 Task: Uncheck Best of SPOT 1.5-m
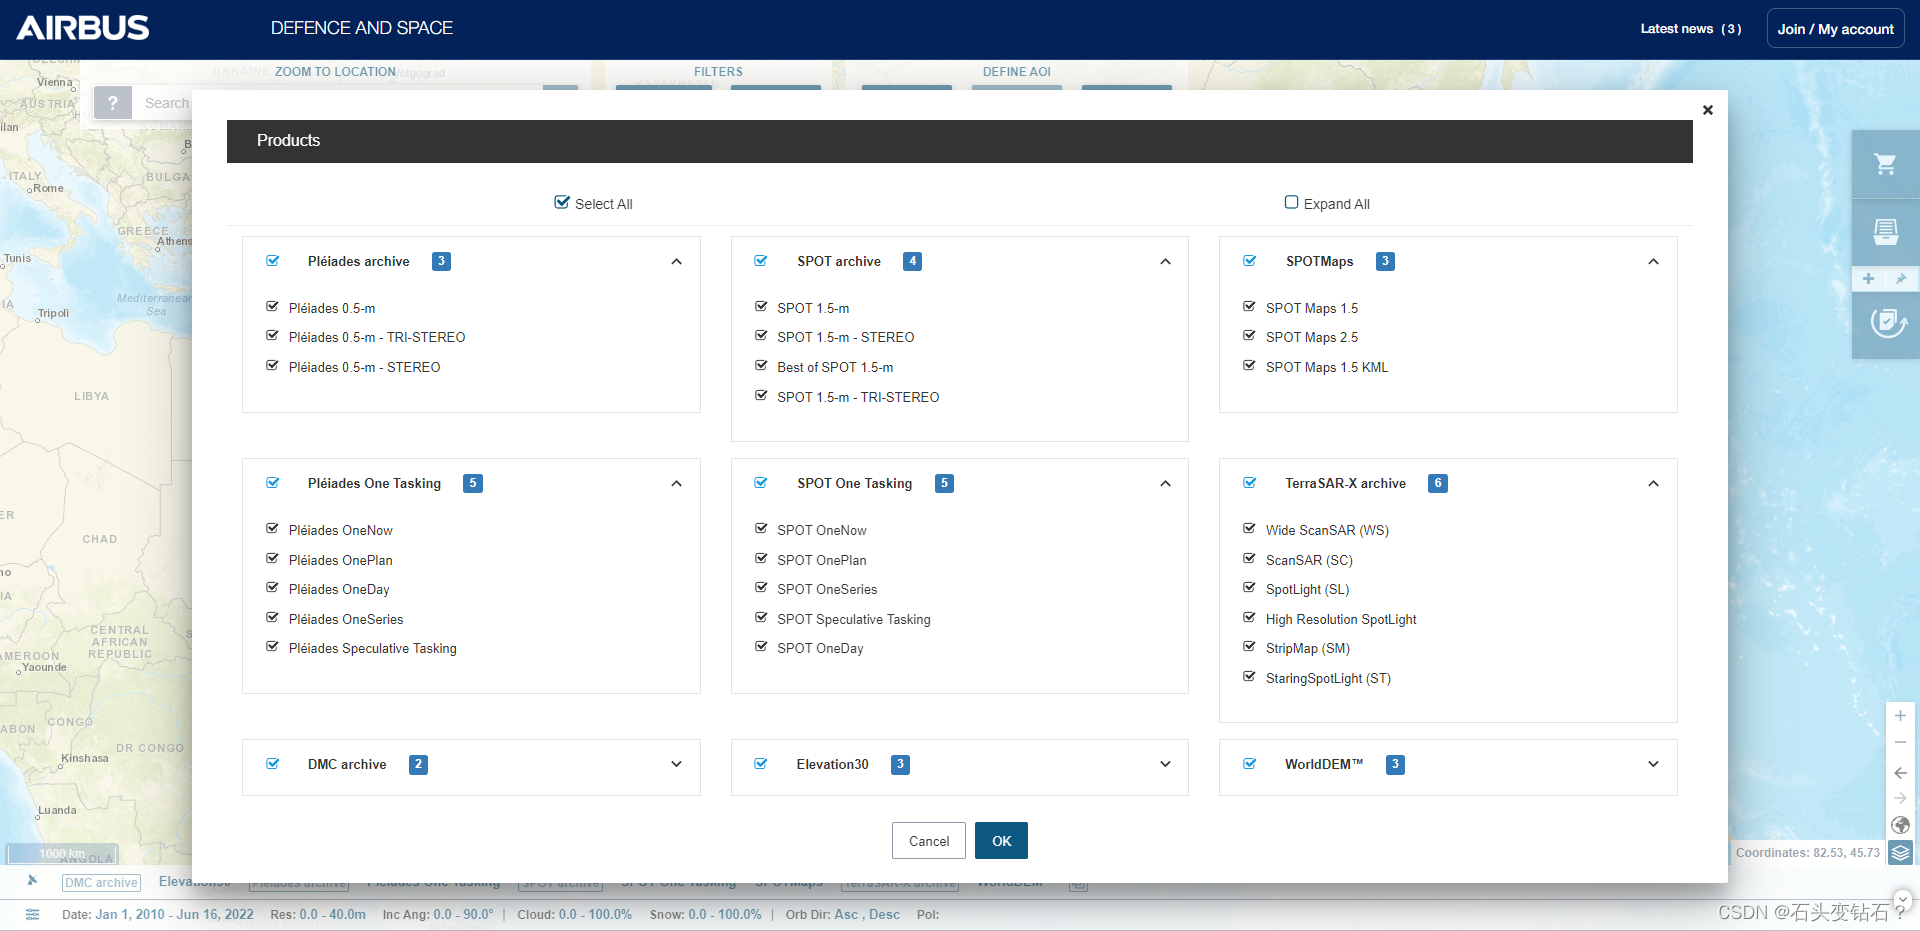[761, 366]
